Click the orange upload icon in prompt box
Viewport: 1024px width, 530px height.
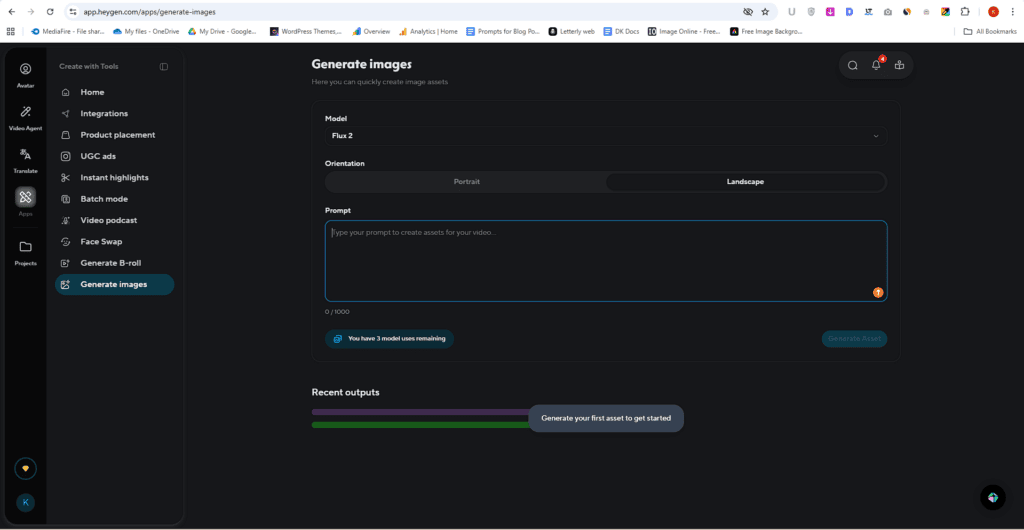(x=878, y=292)
